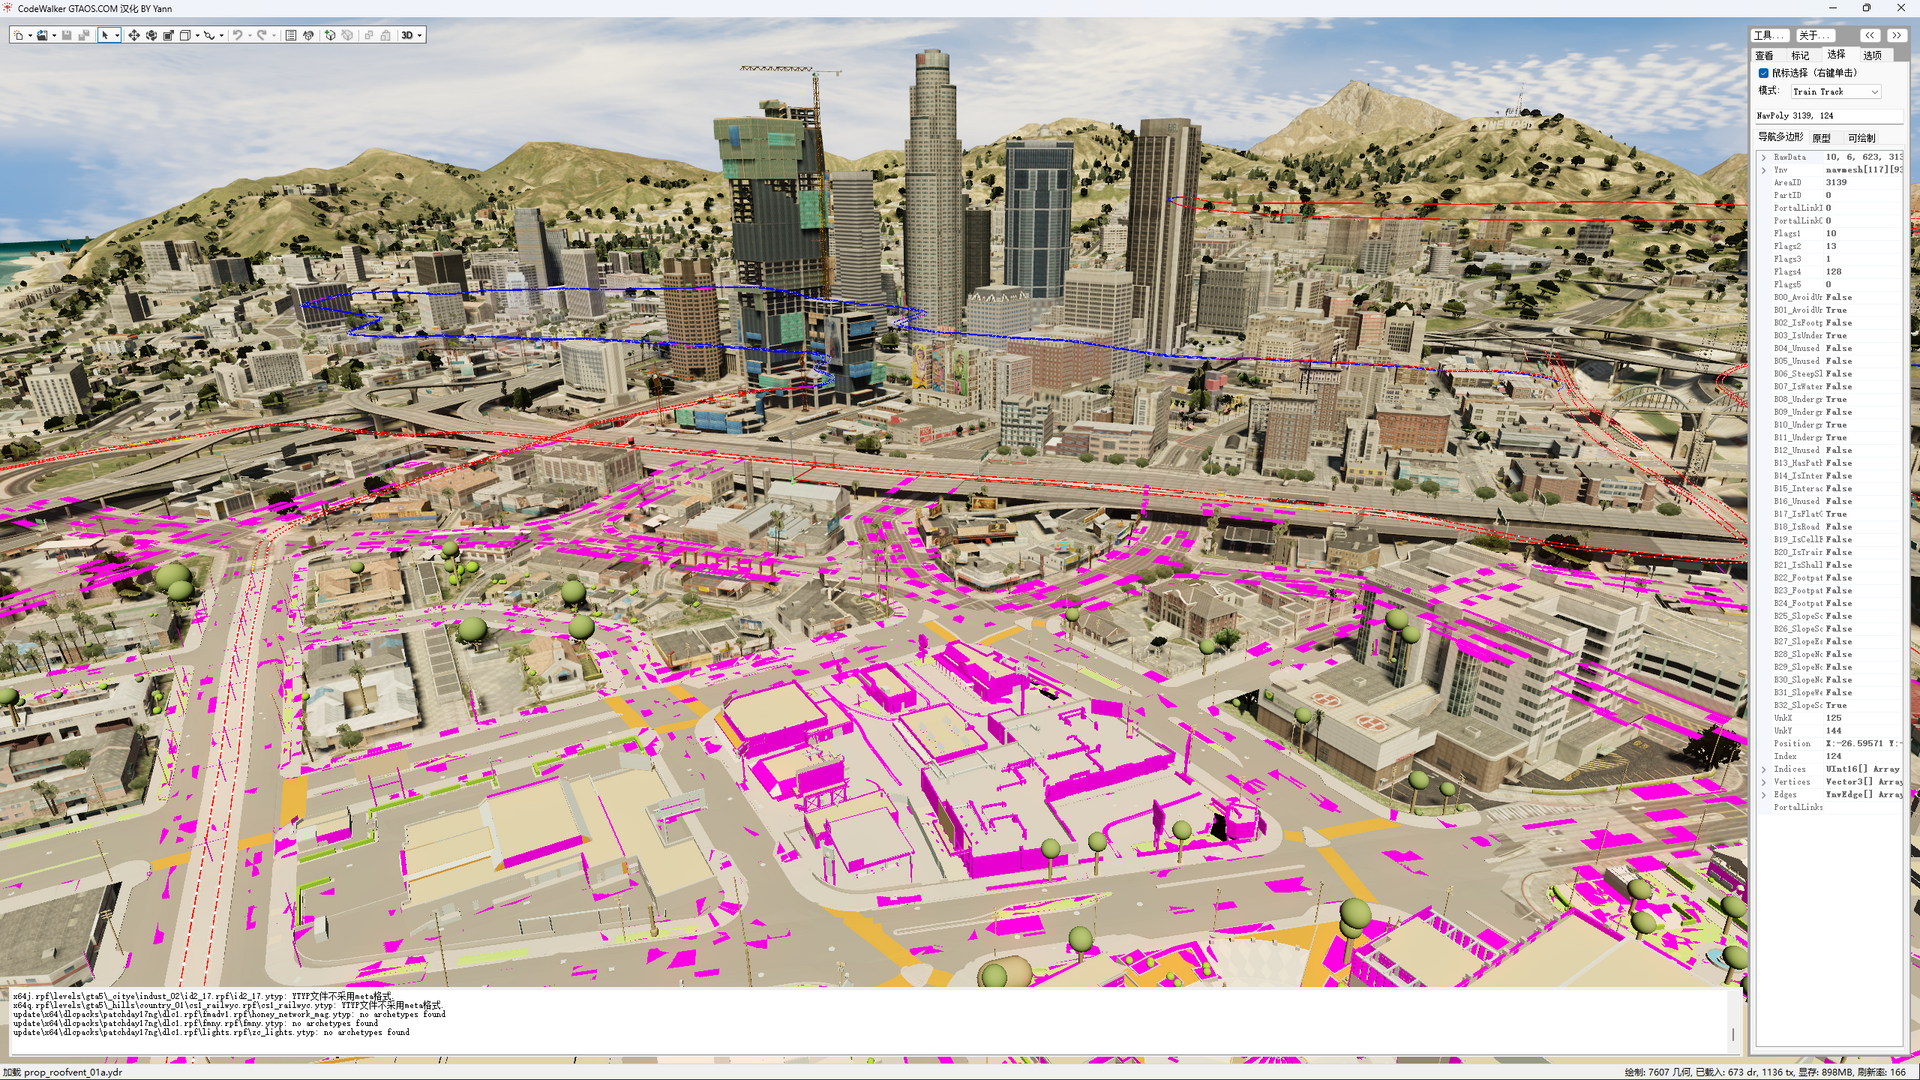Click the 3D camera mode button
The image size is (1920, 1080).
(x=407, y=35)
